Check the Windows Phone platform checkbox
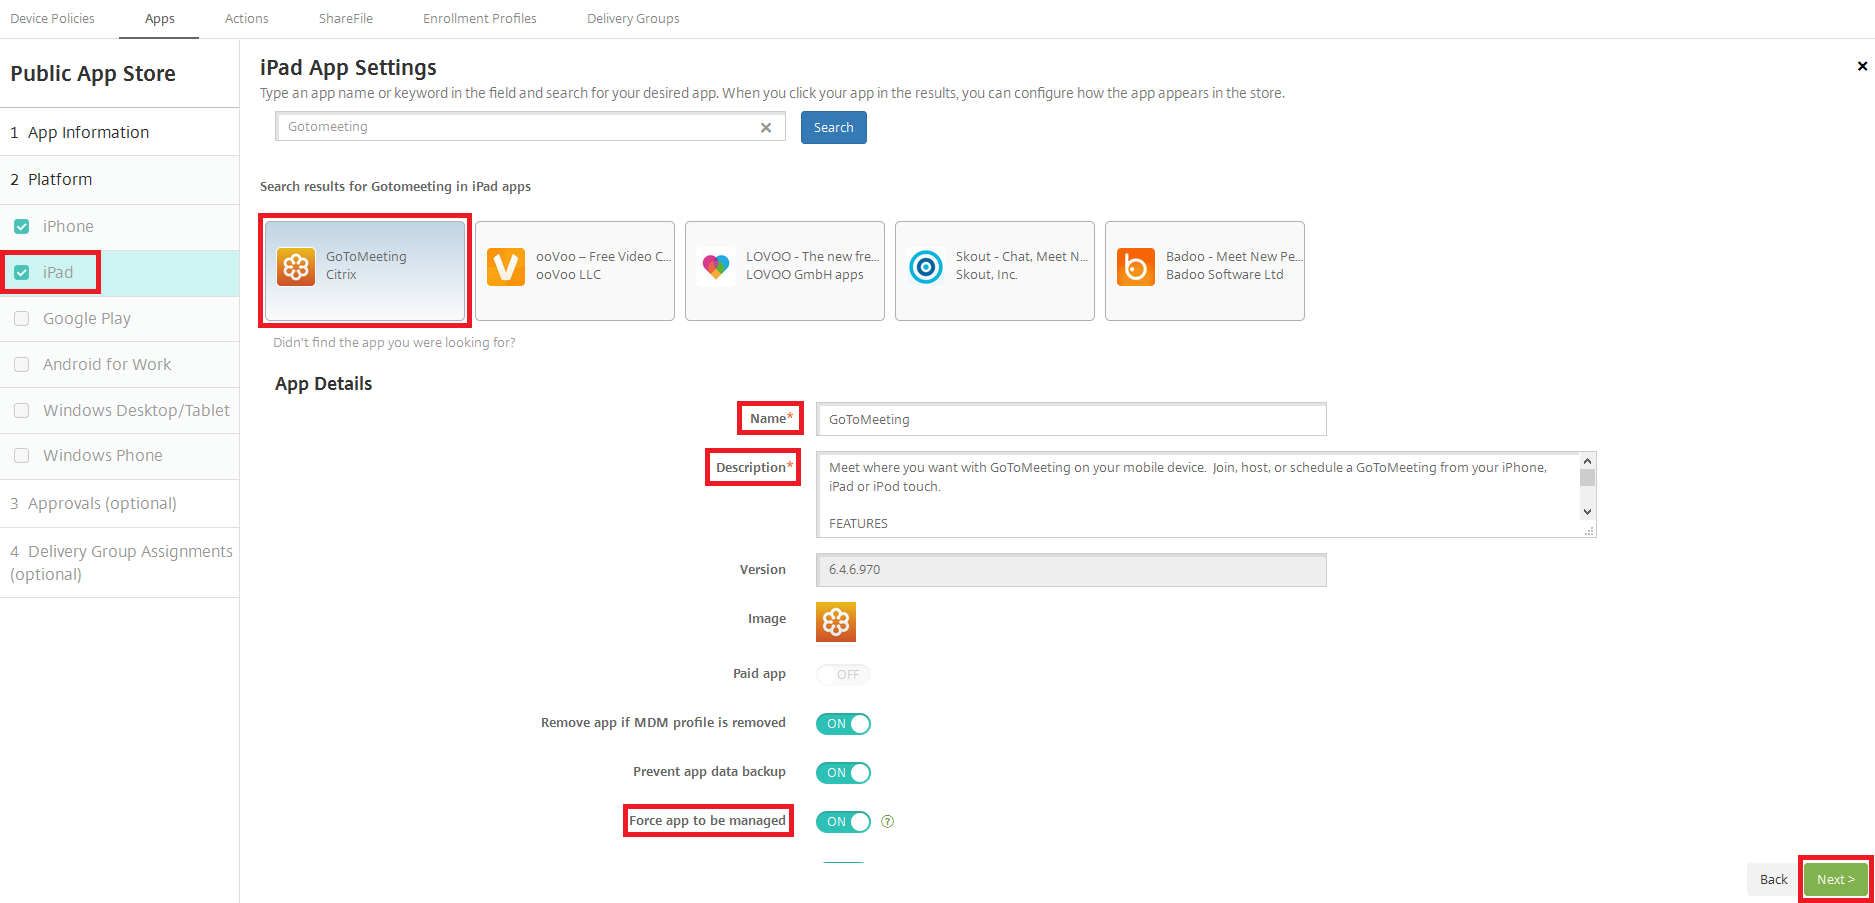The height and width of the screenshot is (903, 1875). tap(22, 456)
